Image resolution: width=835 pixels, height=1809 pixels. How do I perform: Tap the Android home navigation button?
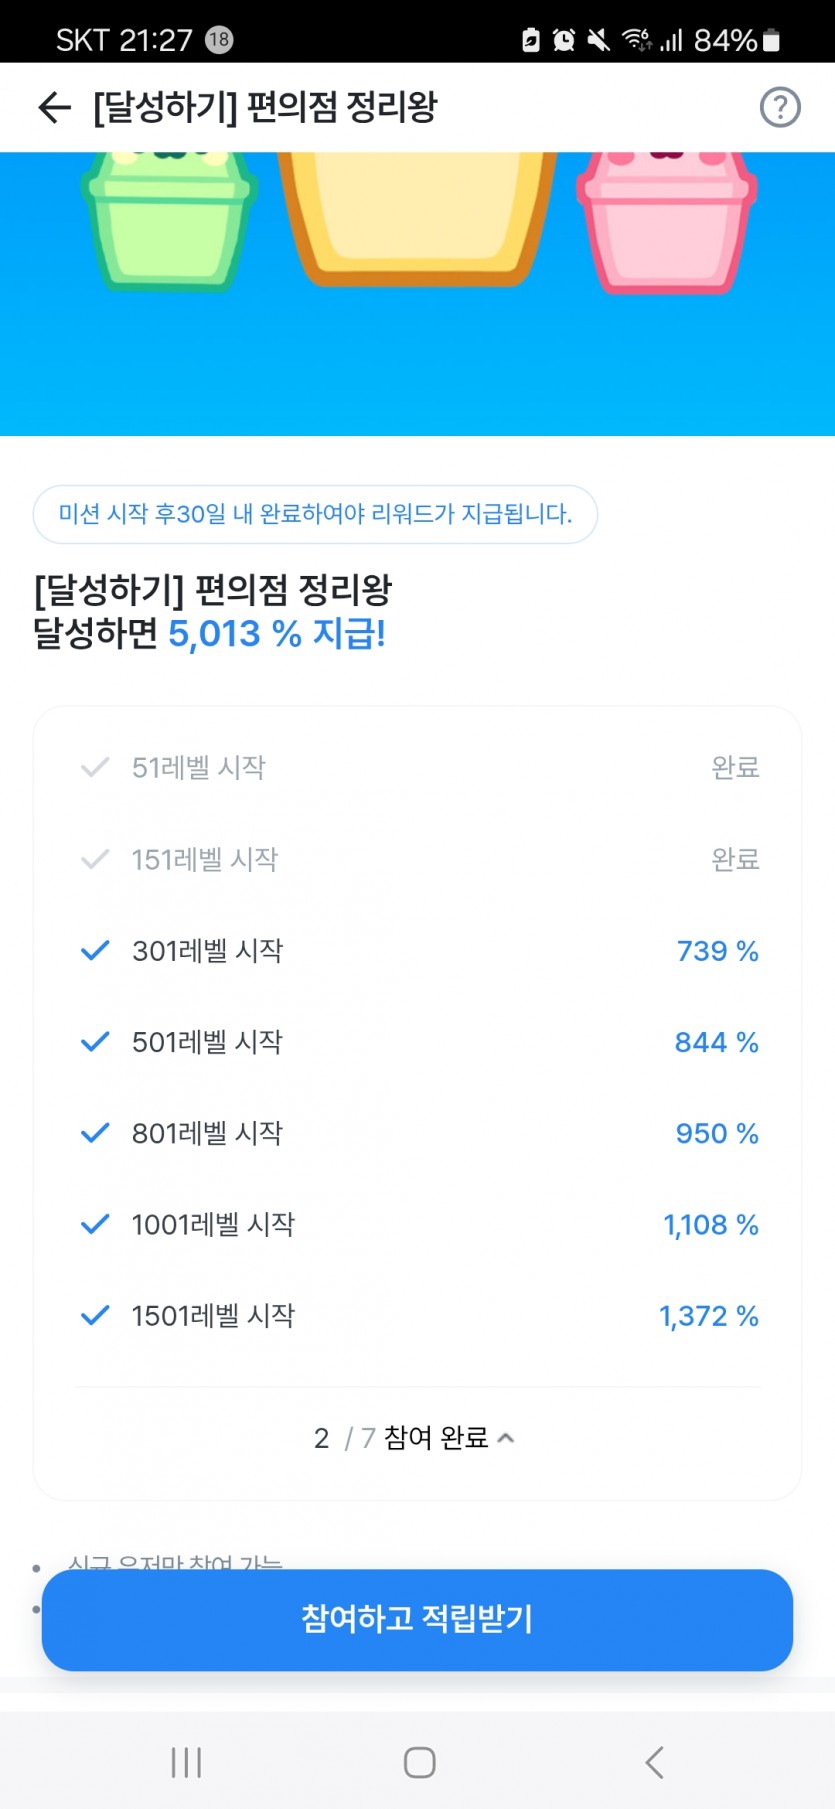[x=419, y=1762]
